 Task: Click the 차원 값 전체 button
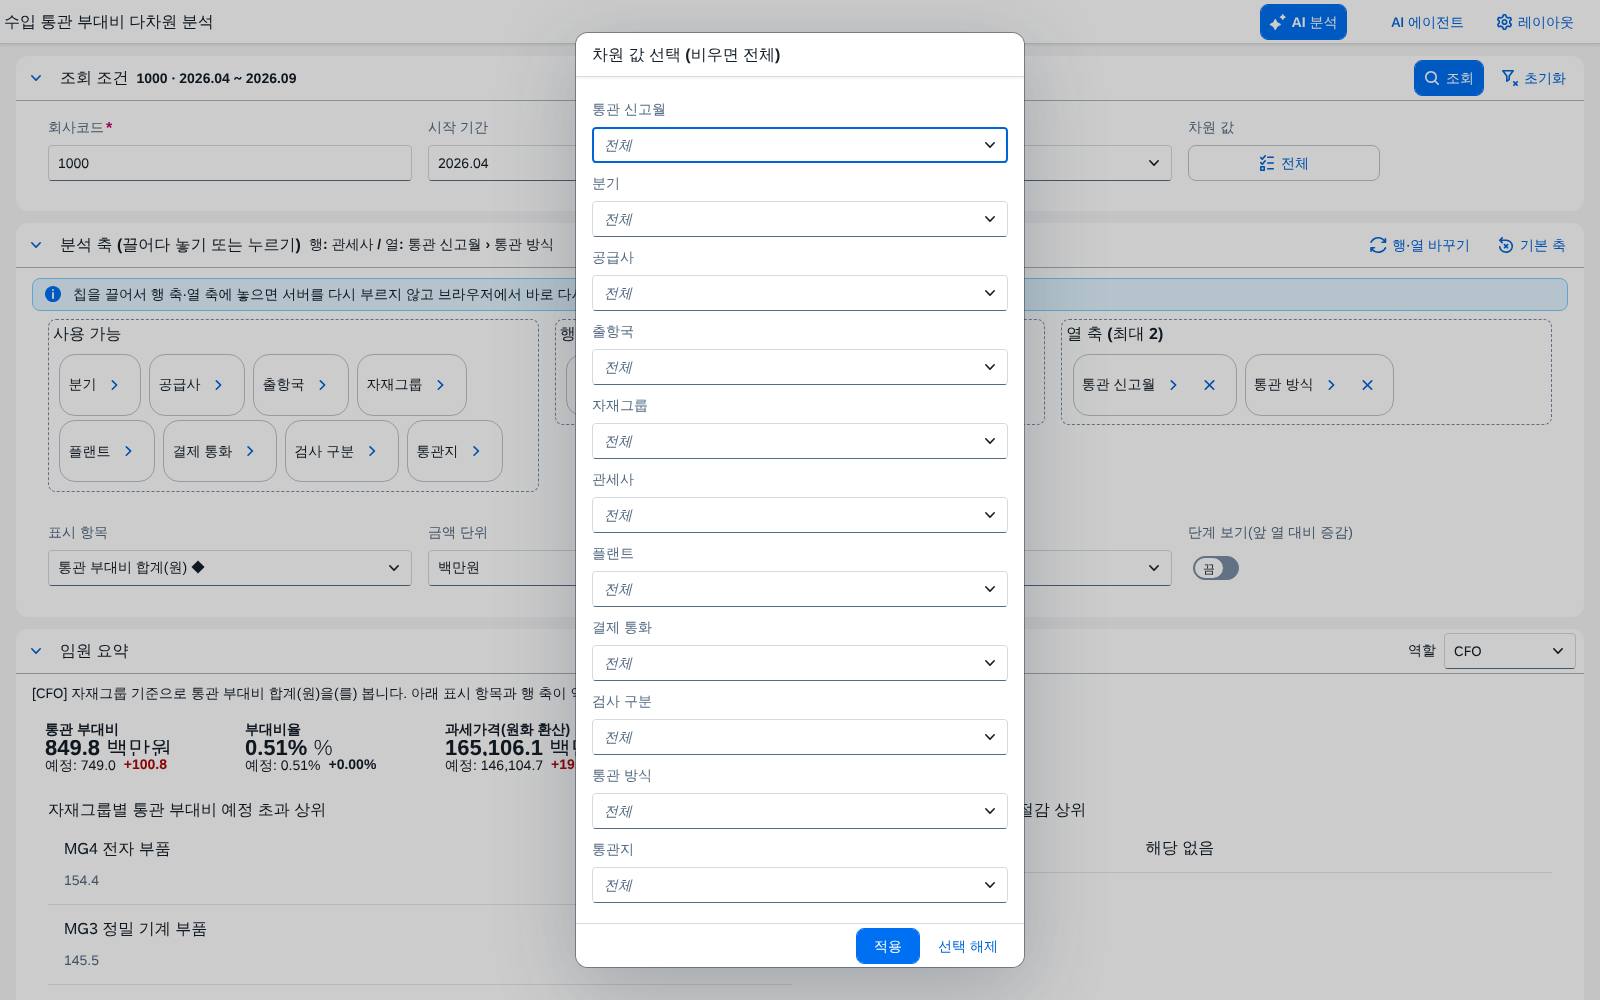pos(1284,163)
